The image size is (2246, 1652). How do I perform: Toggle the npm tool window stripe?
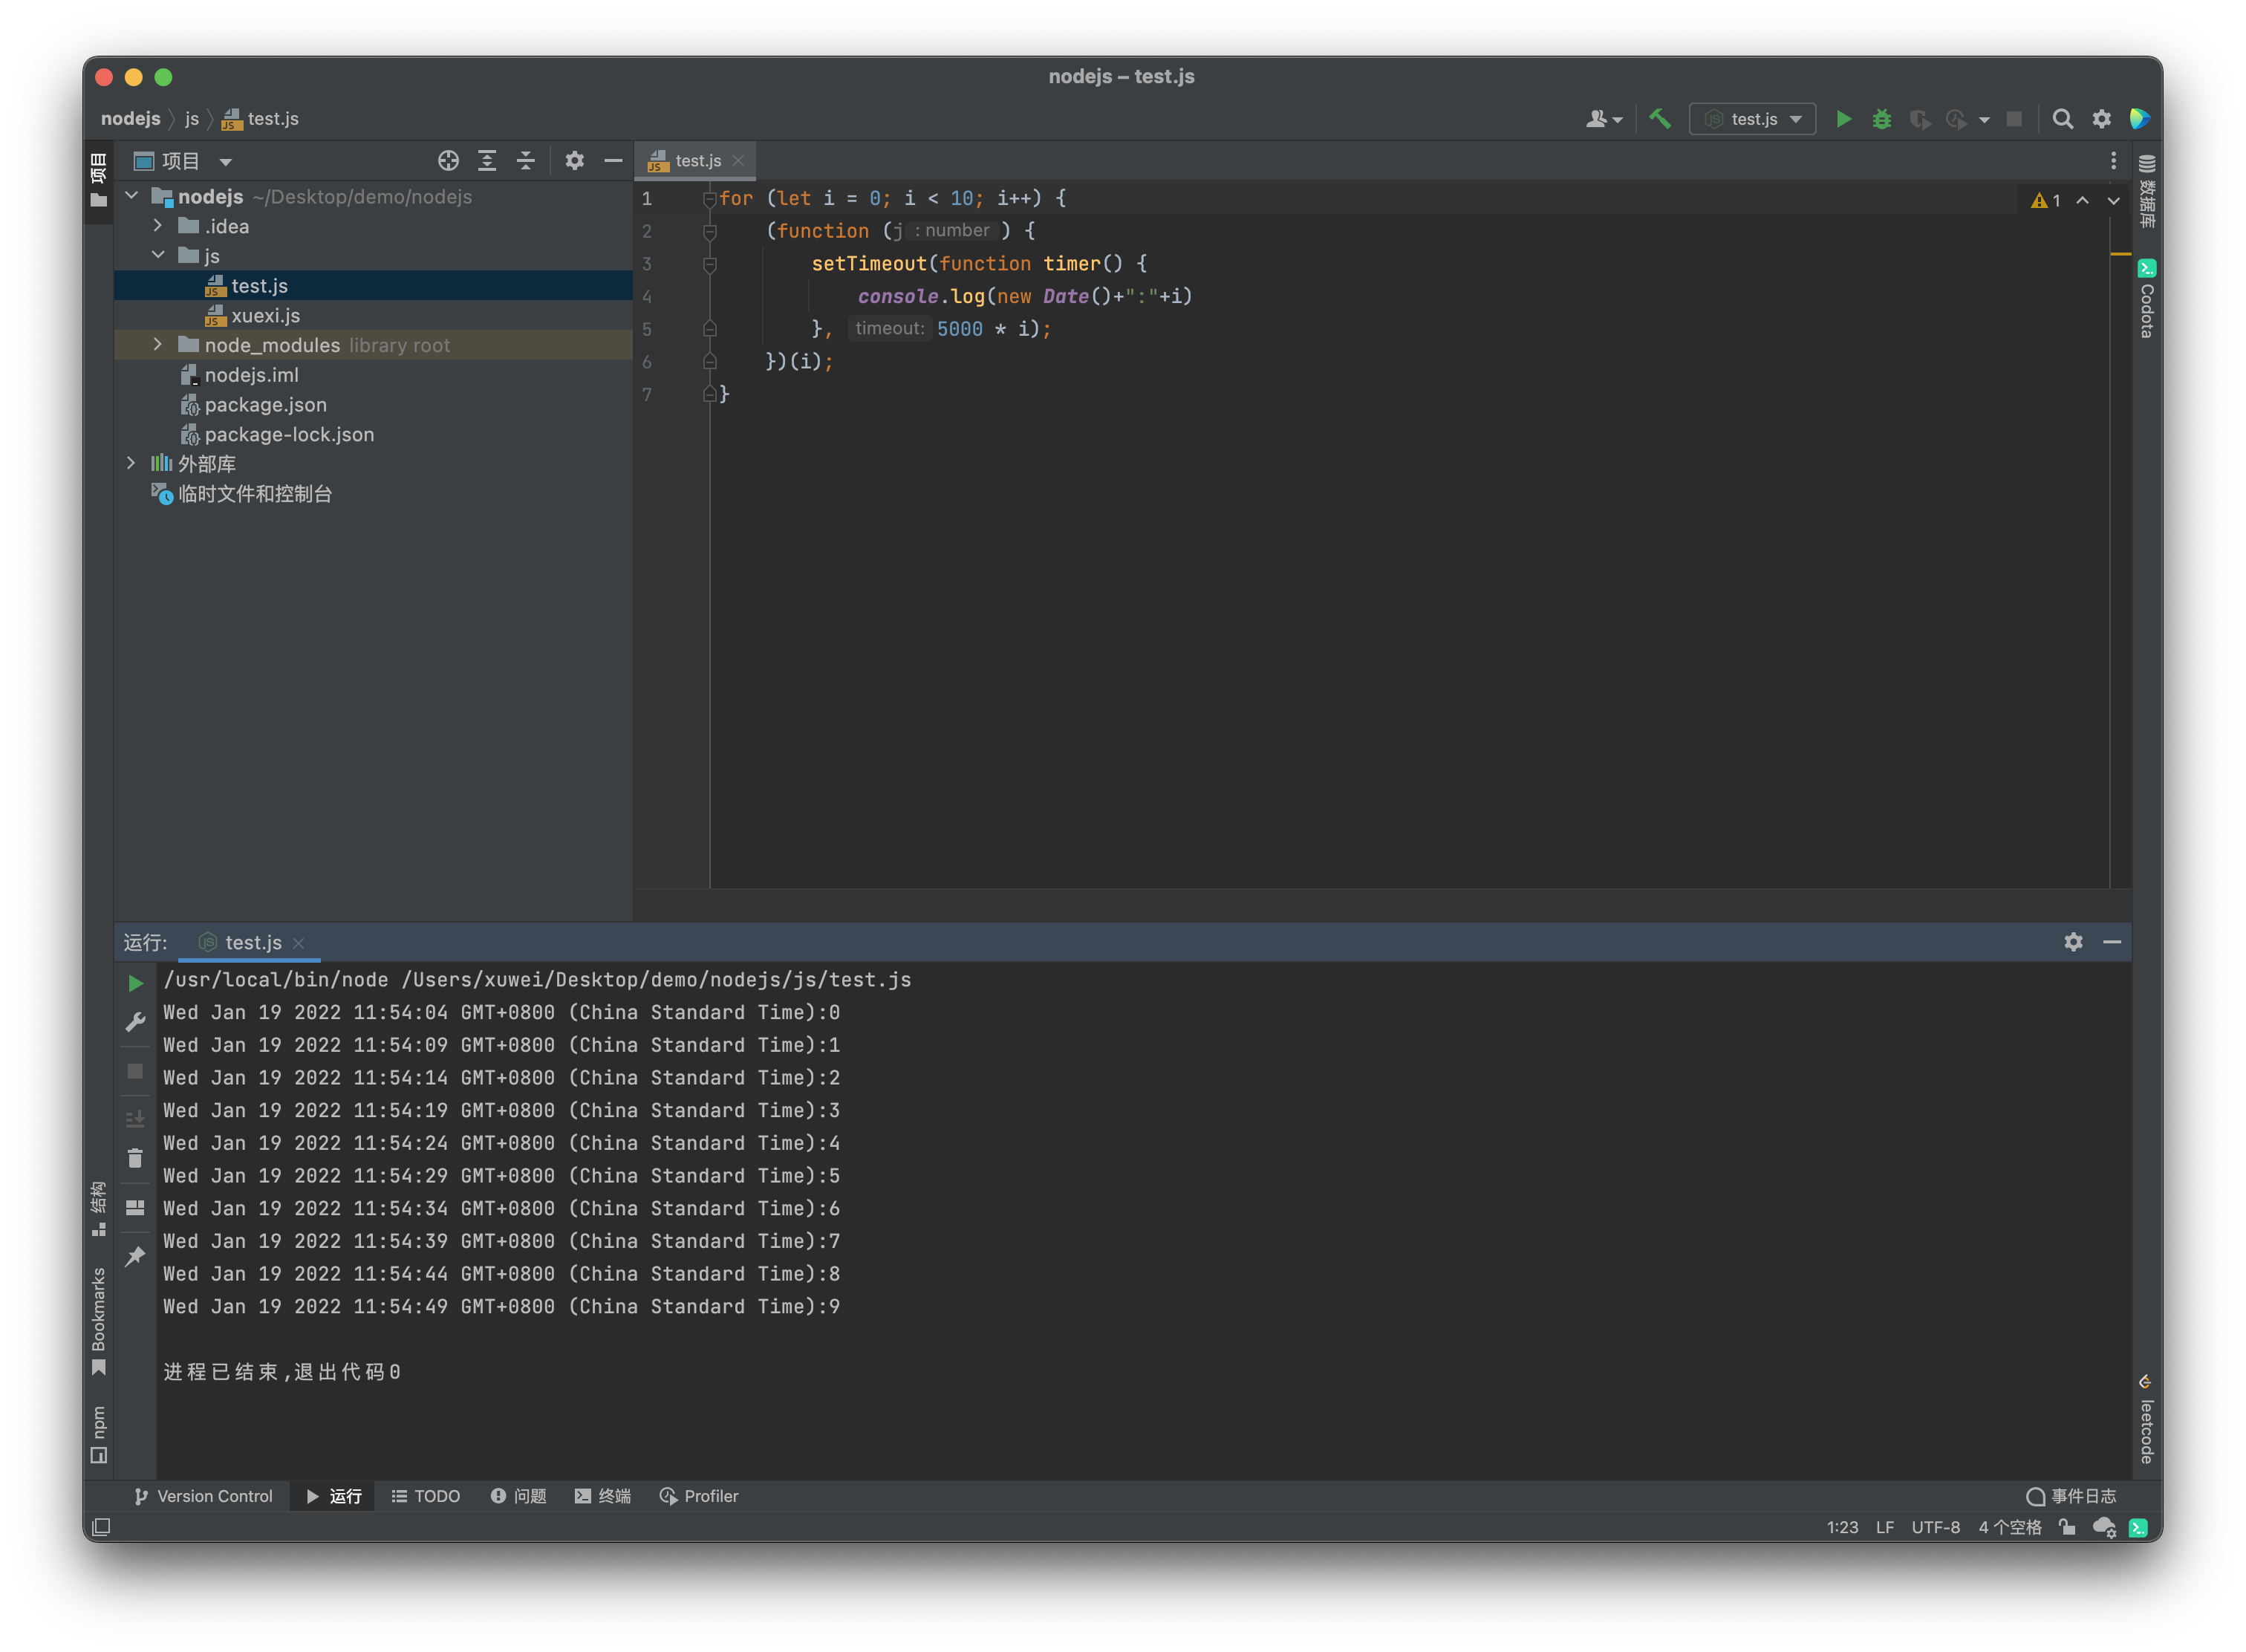click(98, 1433)
